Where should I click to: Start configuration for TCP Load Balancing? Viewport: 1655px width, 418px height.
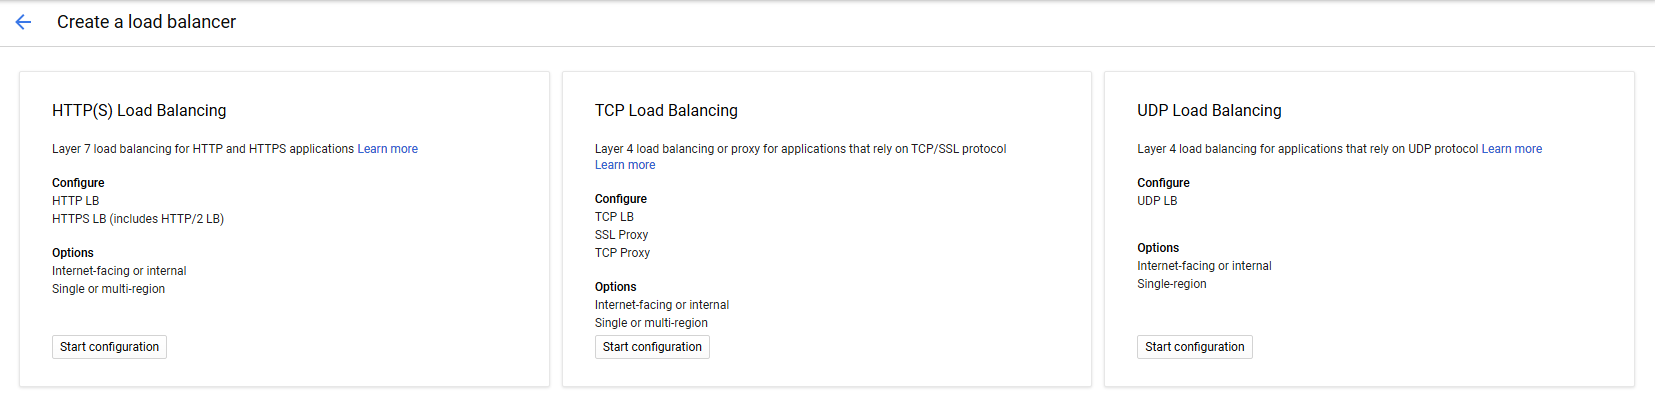(652, 347)
